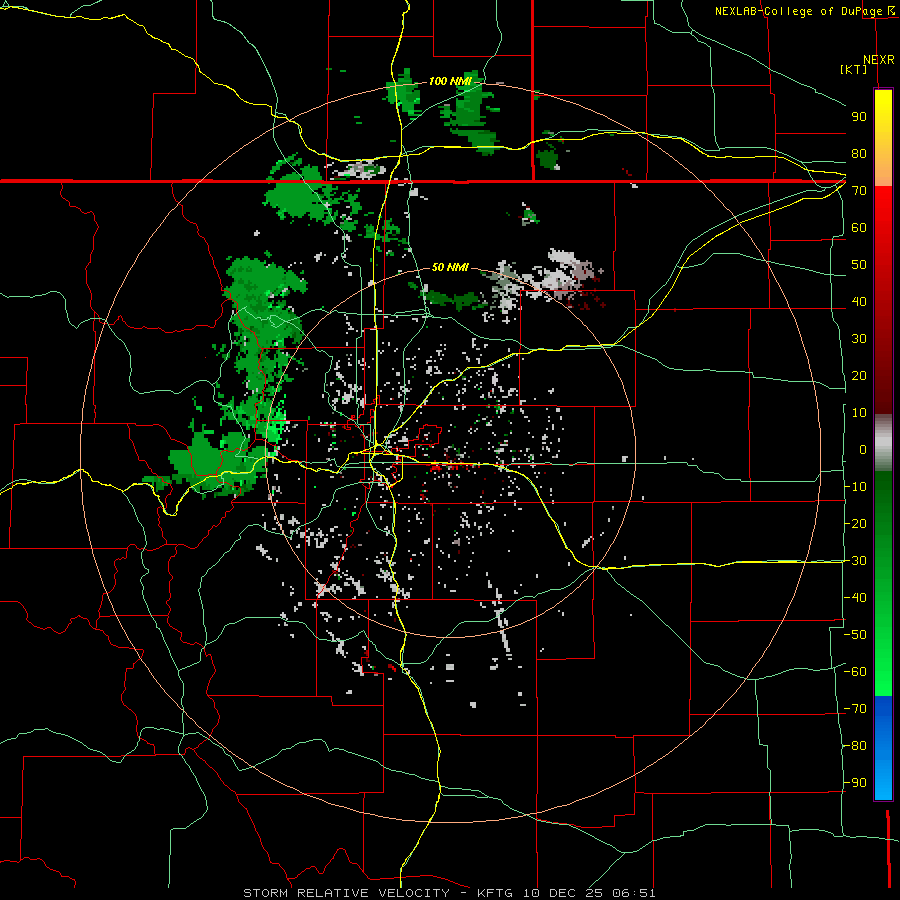900x900 pixels.
Task: Click the "[KT]" units label
Action: [x=854, y=69]
